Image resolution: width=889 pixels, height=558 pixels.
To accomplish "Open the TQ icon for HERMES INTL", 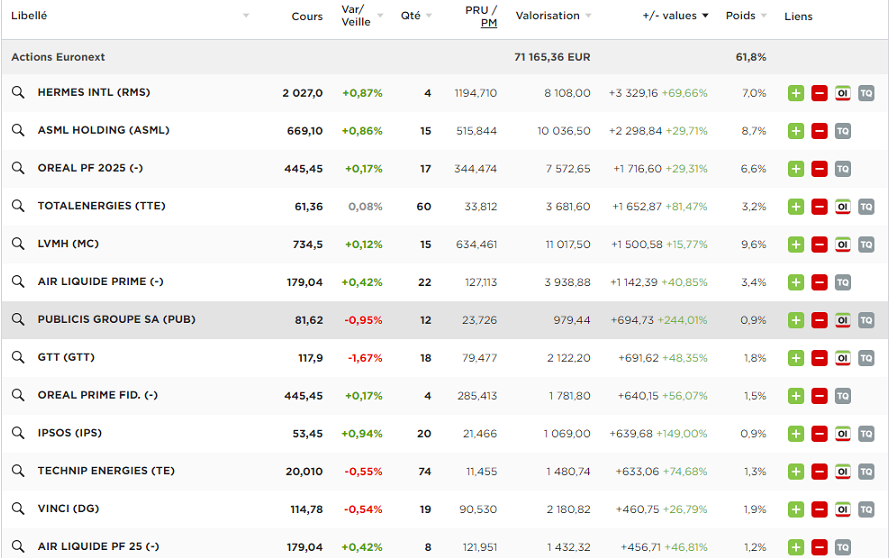I will [866, 93].
